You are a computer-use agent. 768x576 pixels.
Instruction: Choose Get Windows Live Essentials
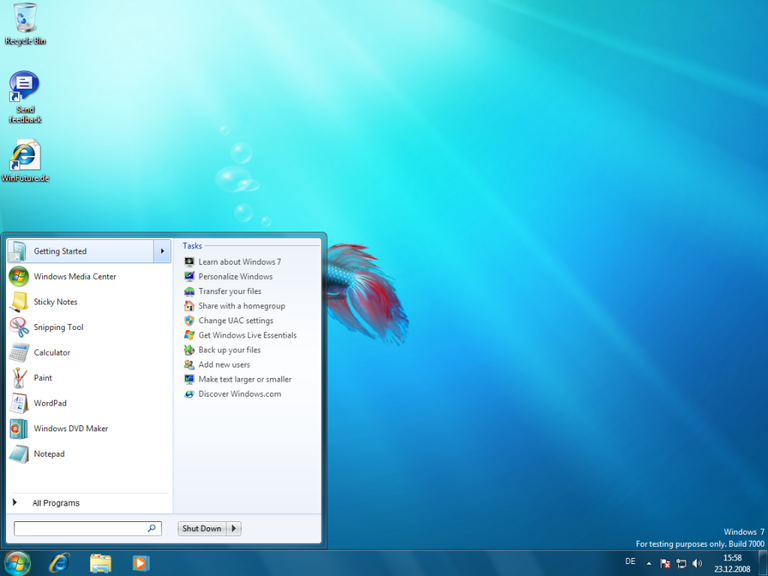pos(240,336)
